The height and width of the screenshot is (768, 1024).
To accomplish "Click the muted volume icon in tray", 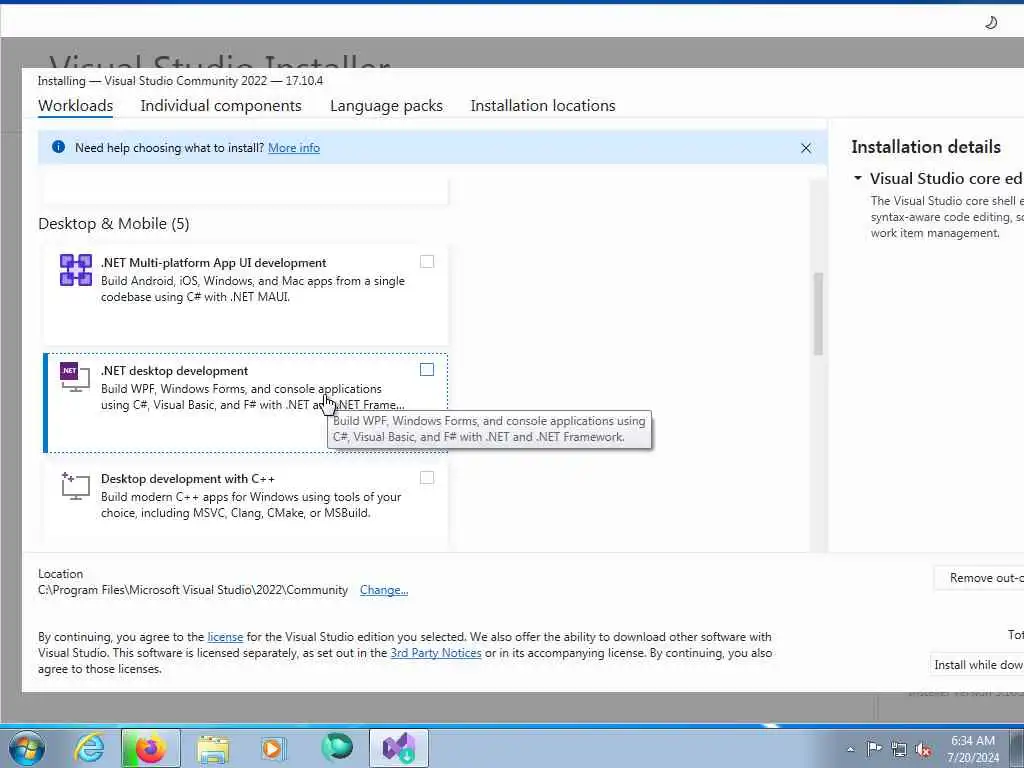I will [x=923, y=749].
